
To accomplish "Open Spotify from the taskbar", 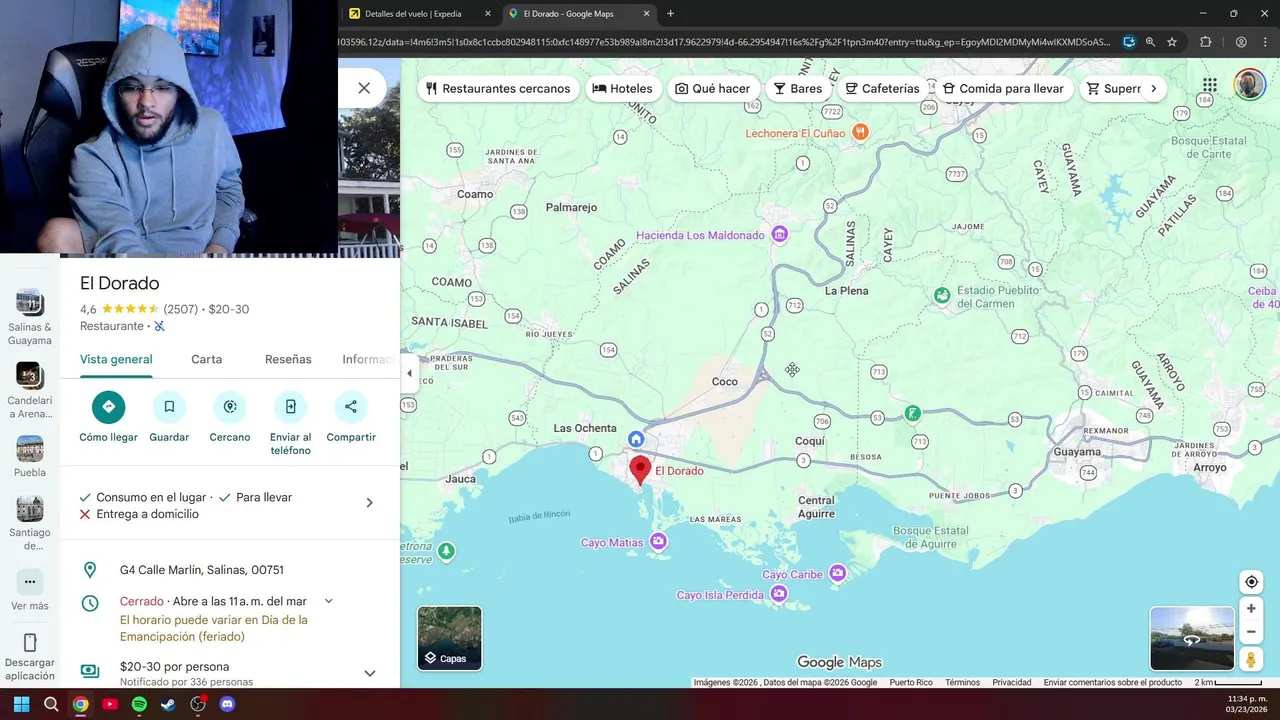I will 139,704.
